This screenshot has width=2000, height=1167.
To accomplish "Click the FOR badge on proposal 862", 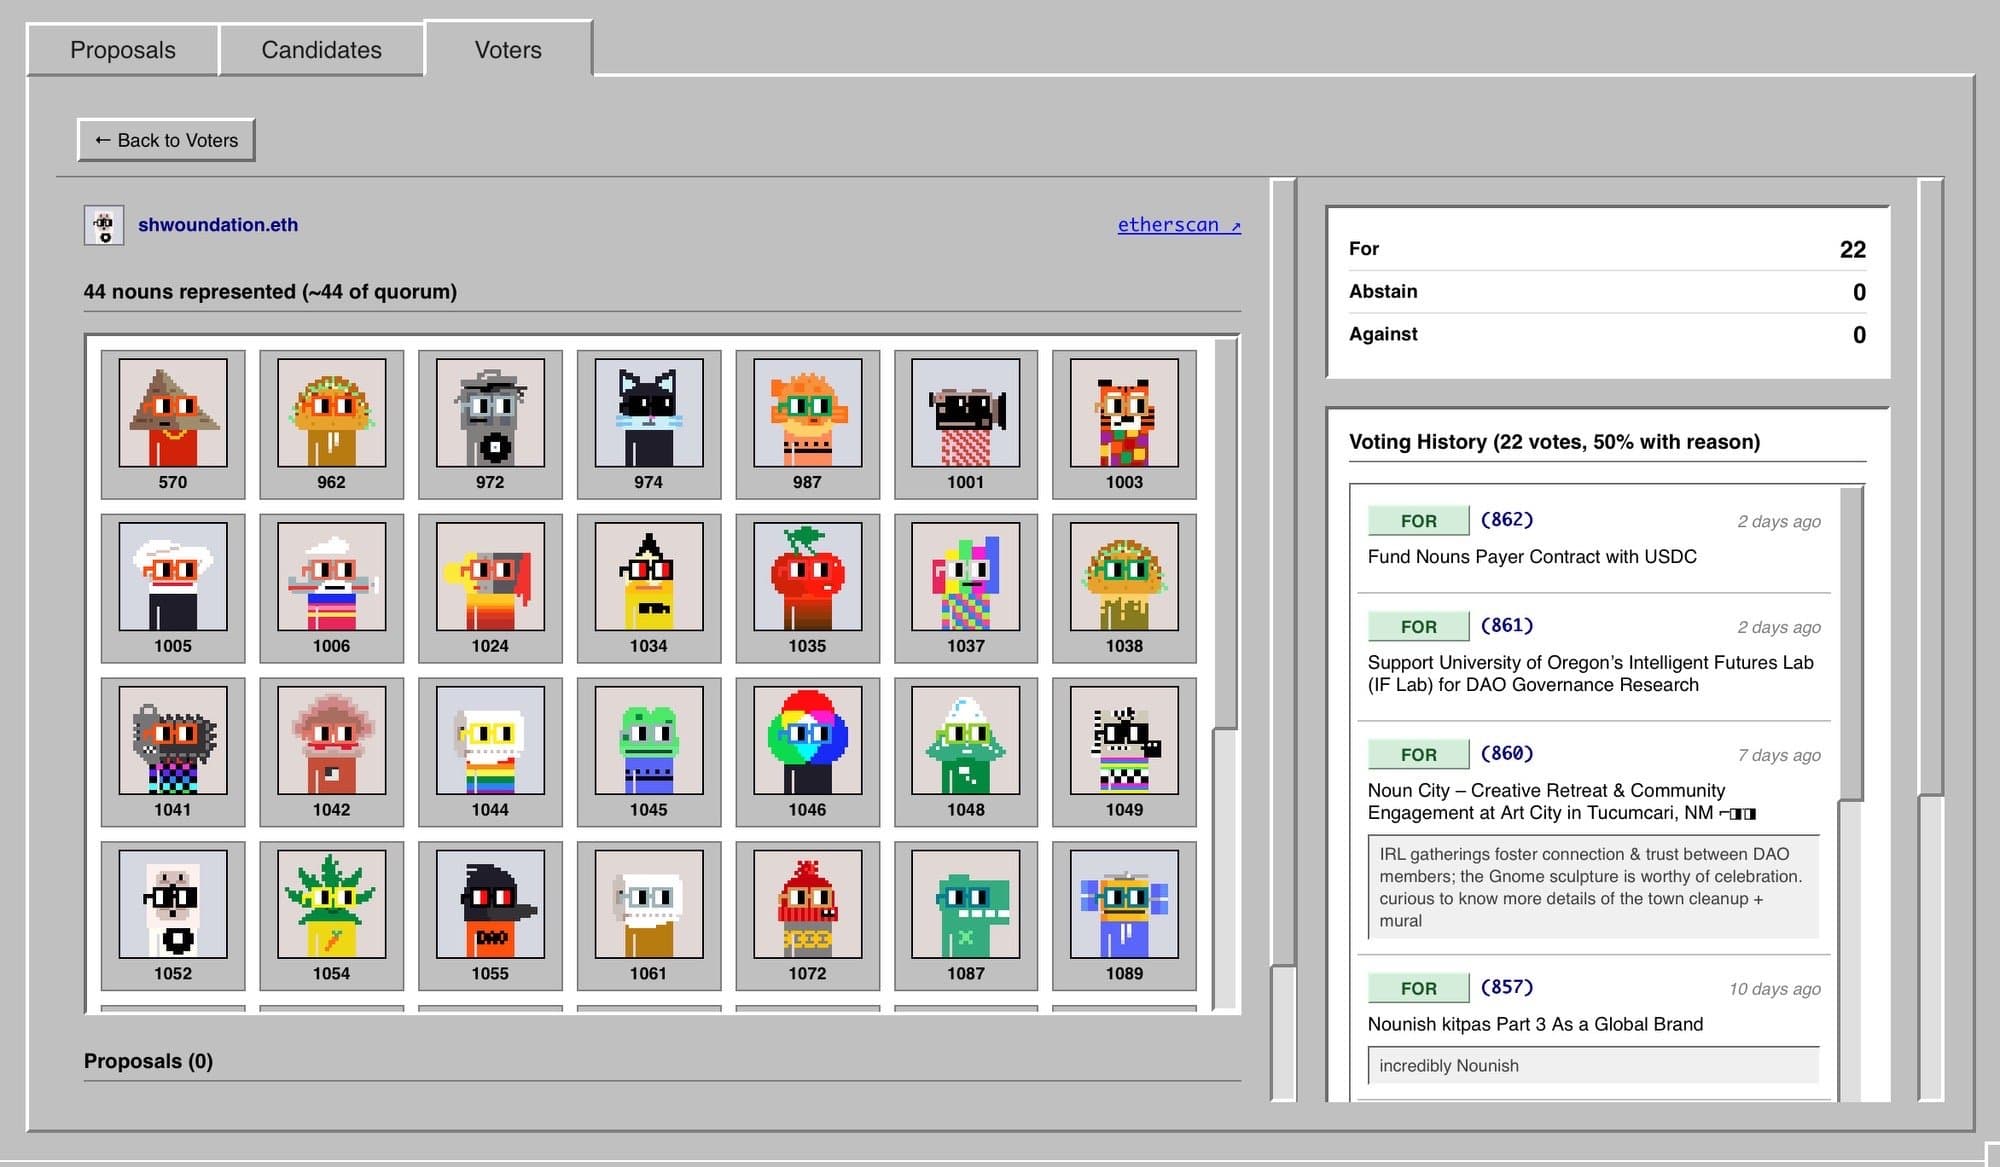I will tap(1417, 520).
